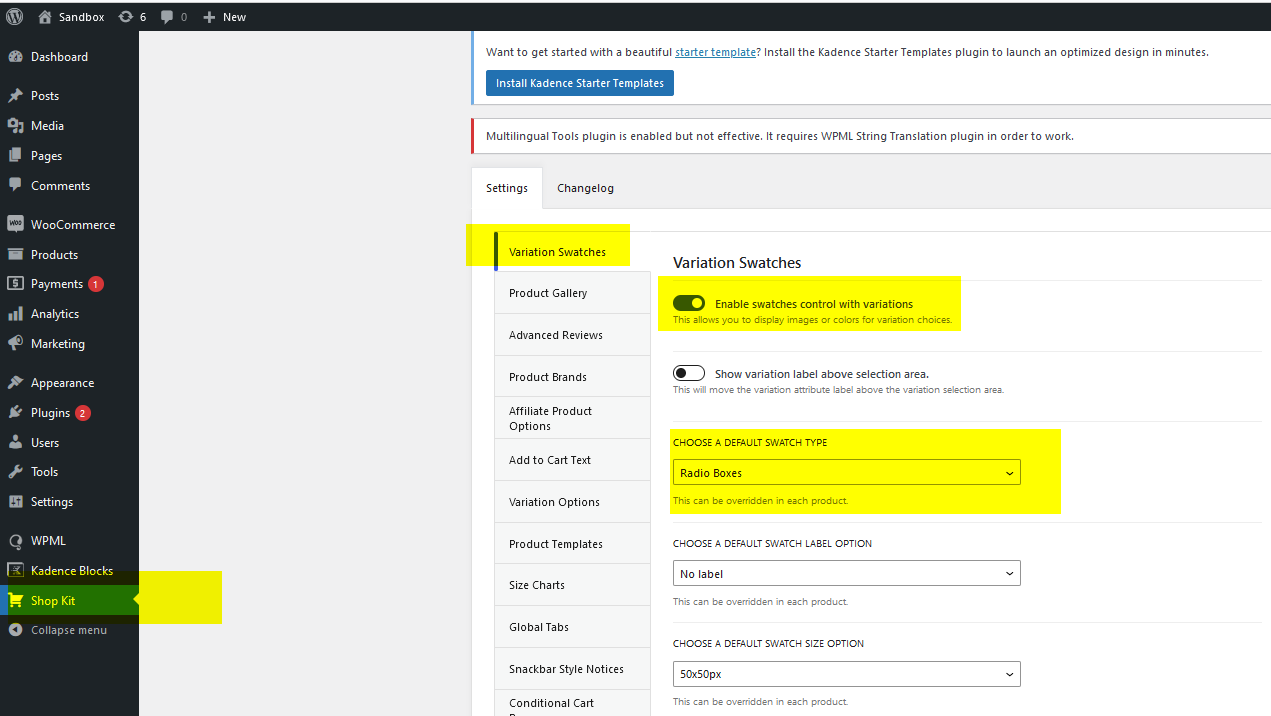Disable swatches control with variations toggle
Image resolution: width=1271 pixels, height=716 pixels.
689,303
